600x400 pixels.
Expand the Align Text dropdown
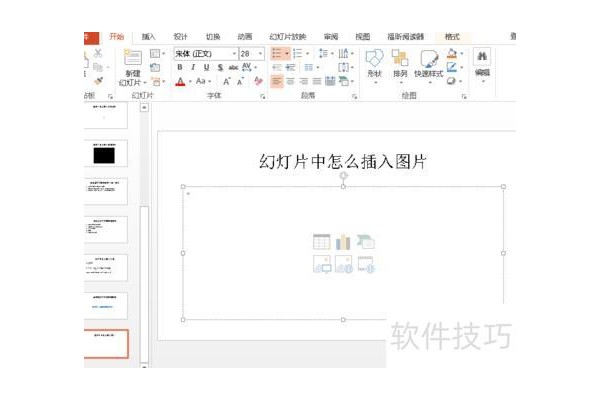tap(352, 67)
